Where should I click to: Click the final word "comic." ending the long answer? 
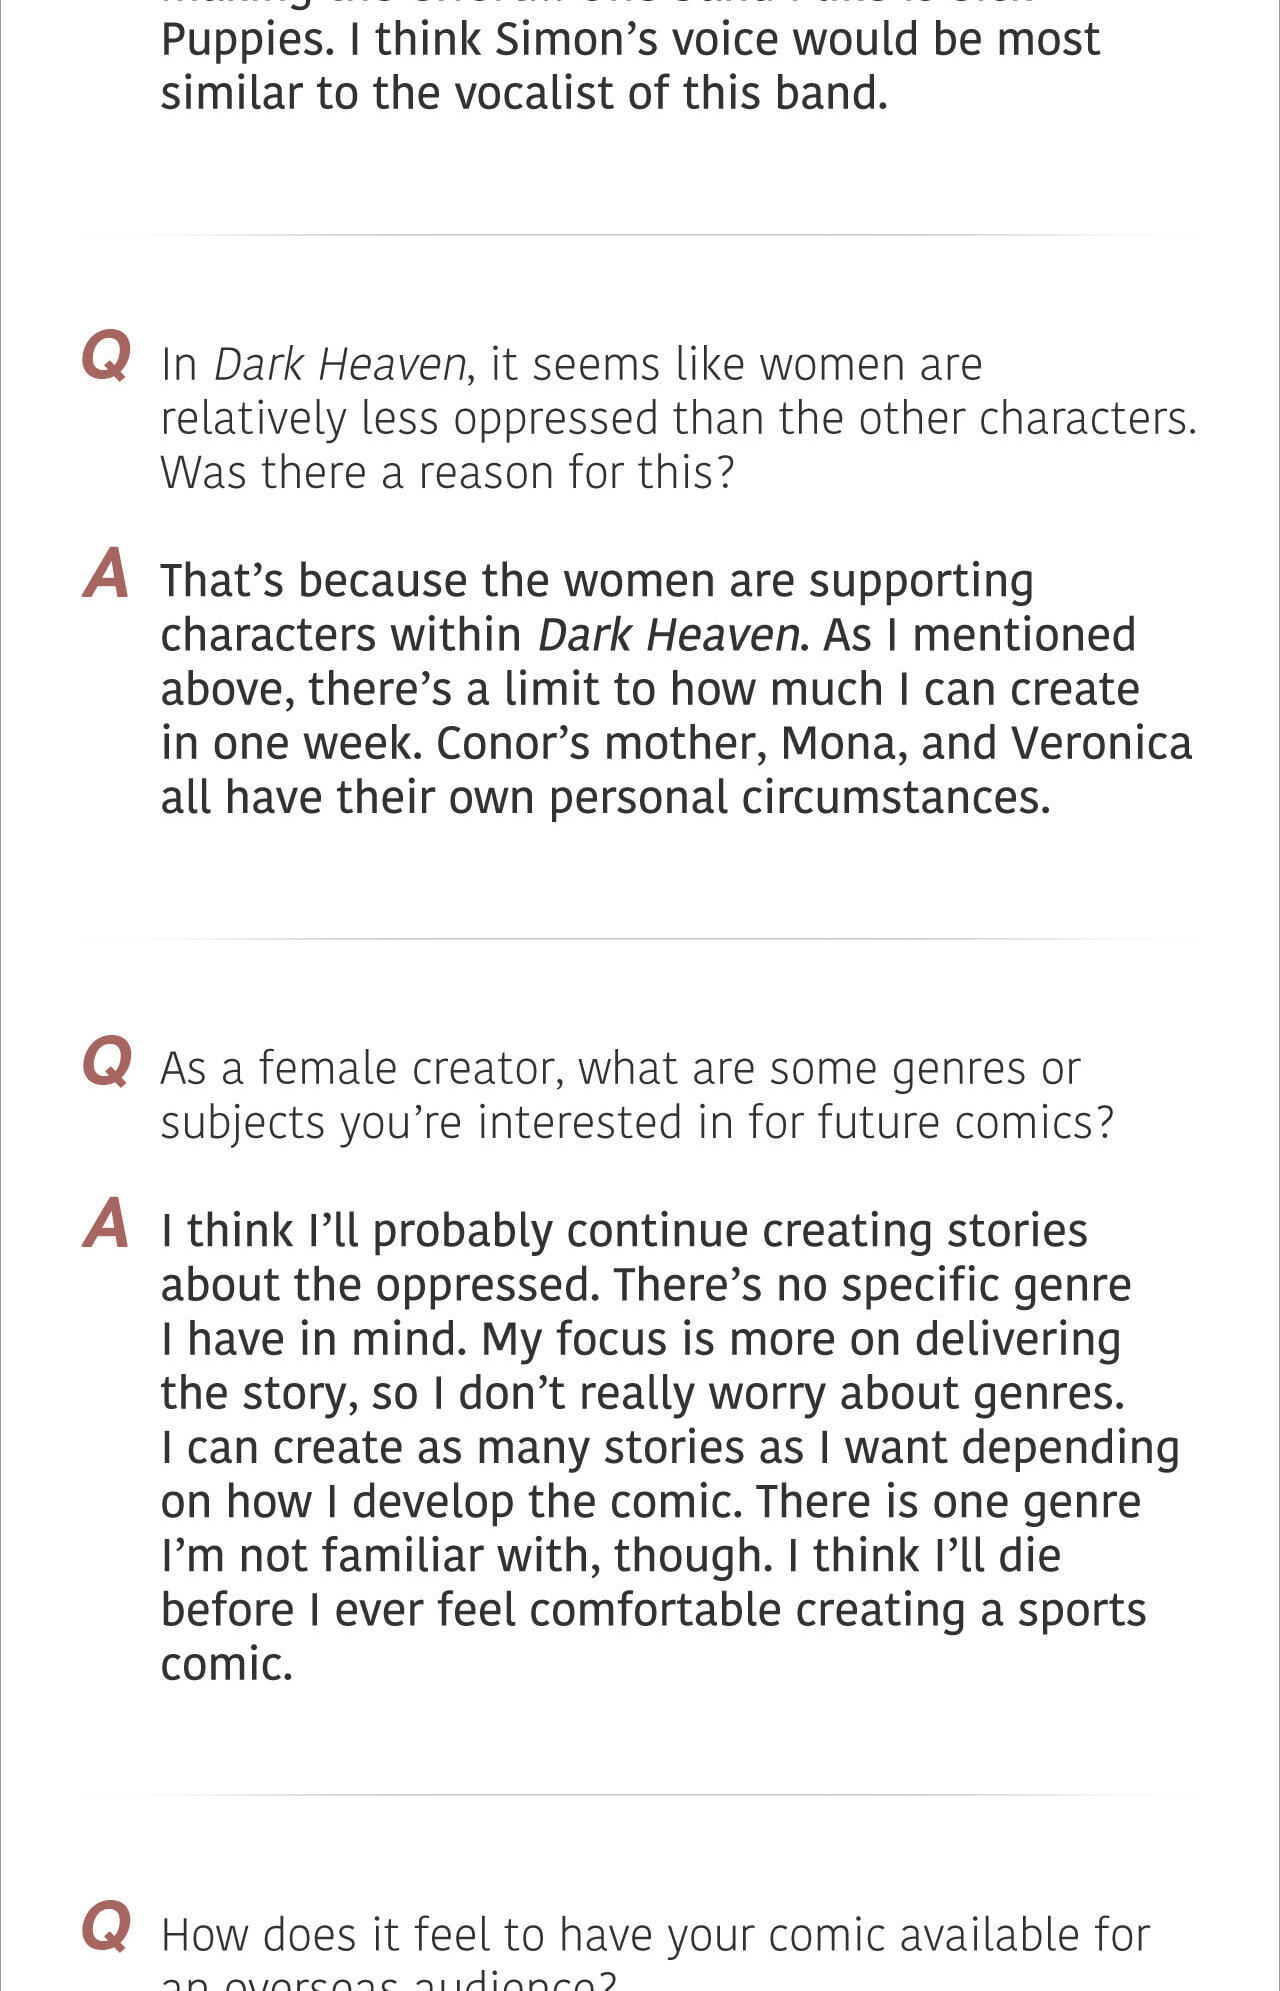click(x=227, y=1664)
